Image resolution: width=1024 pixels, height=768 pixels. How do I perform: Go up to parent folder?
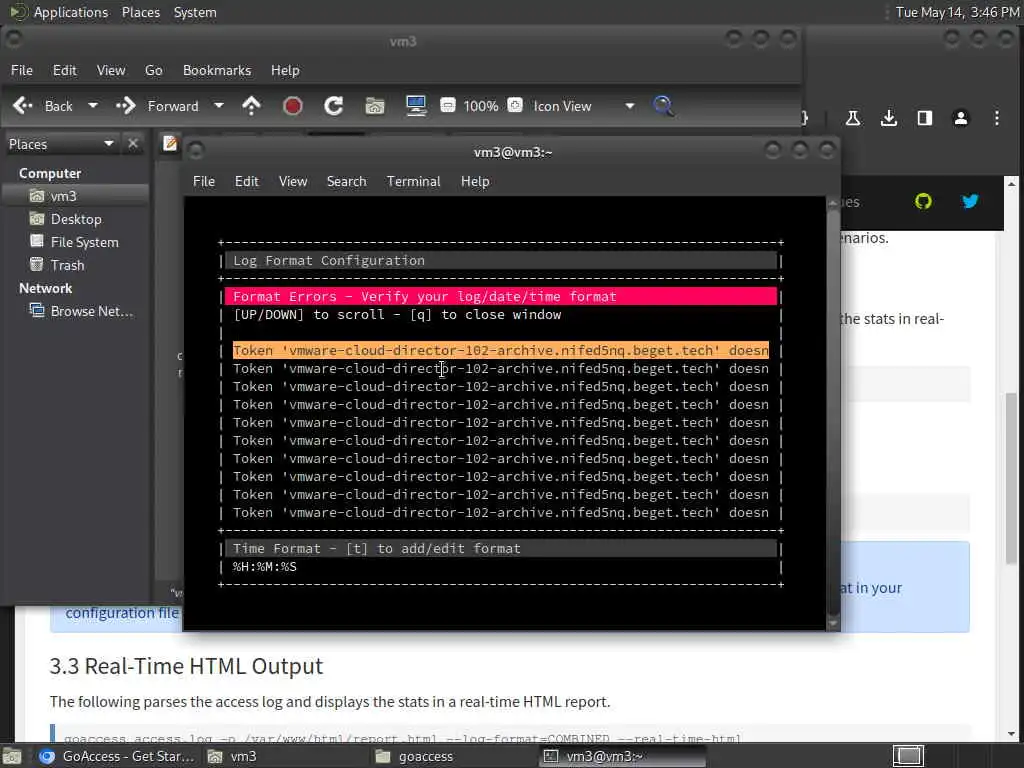251,106
